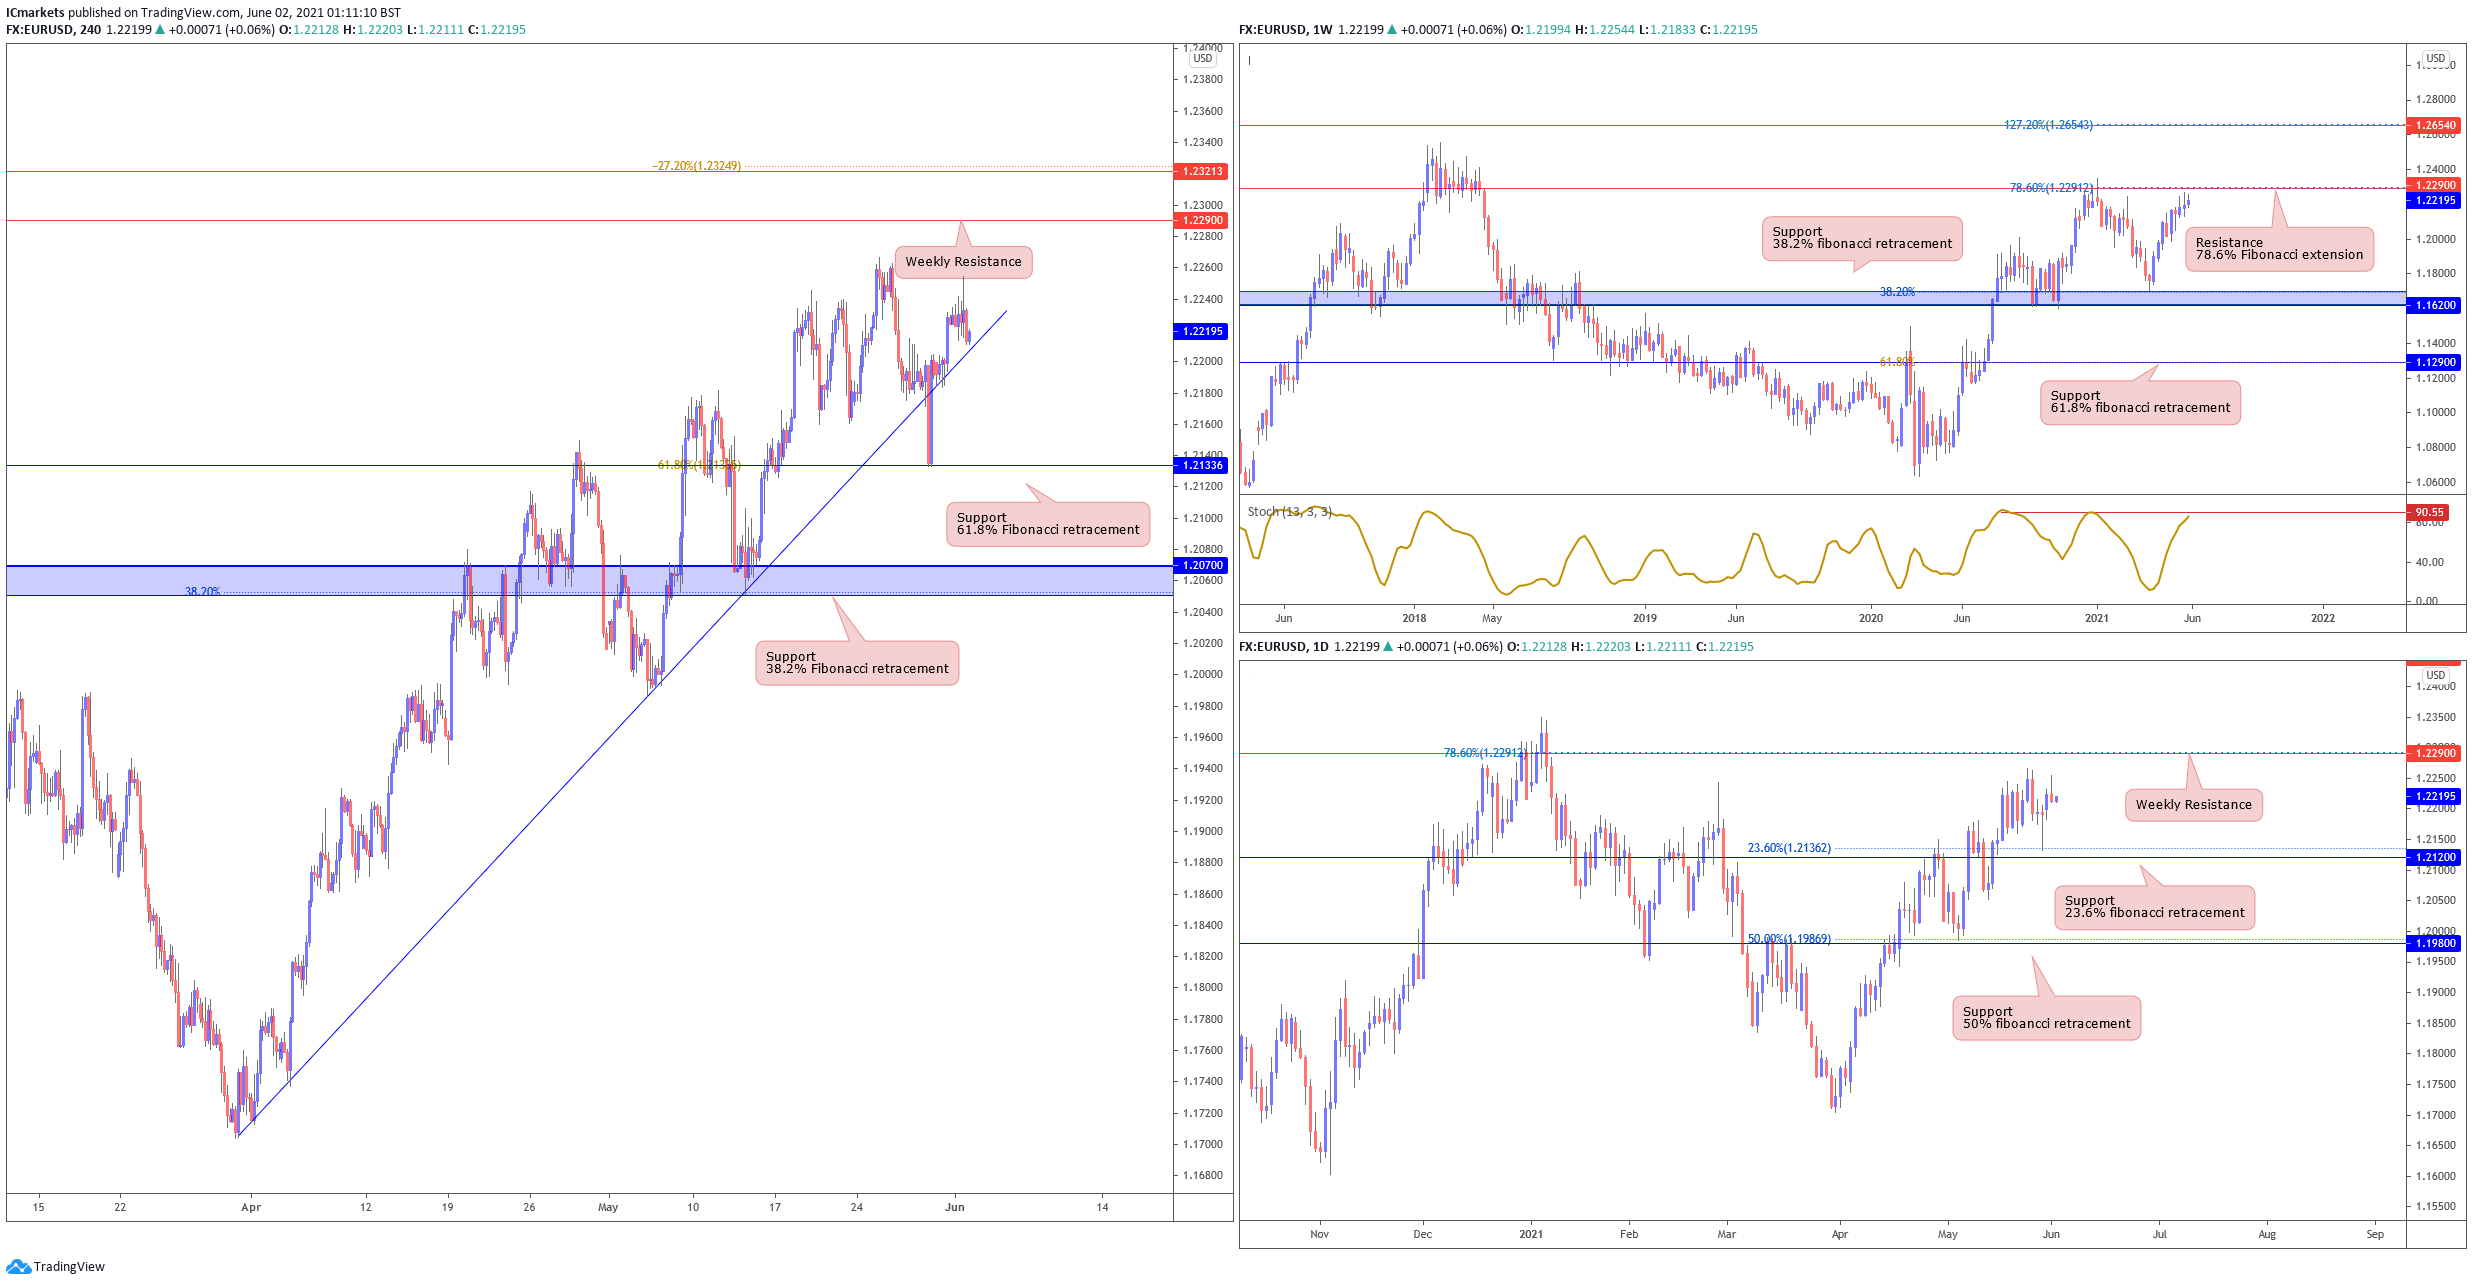Select 61.8% Fibonacci retracement callout on 4-hour chart
This screenshot has height=1285, width=2473.
1048,524
